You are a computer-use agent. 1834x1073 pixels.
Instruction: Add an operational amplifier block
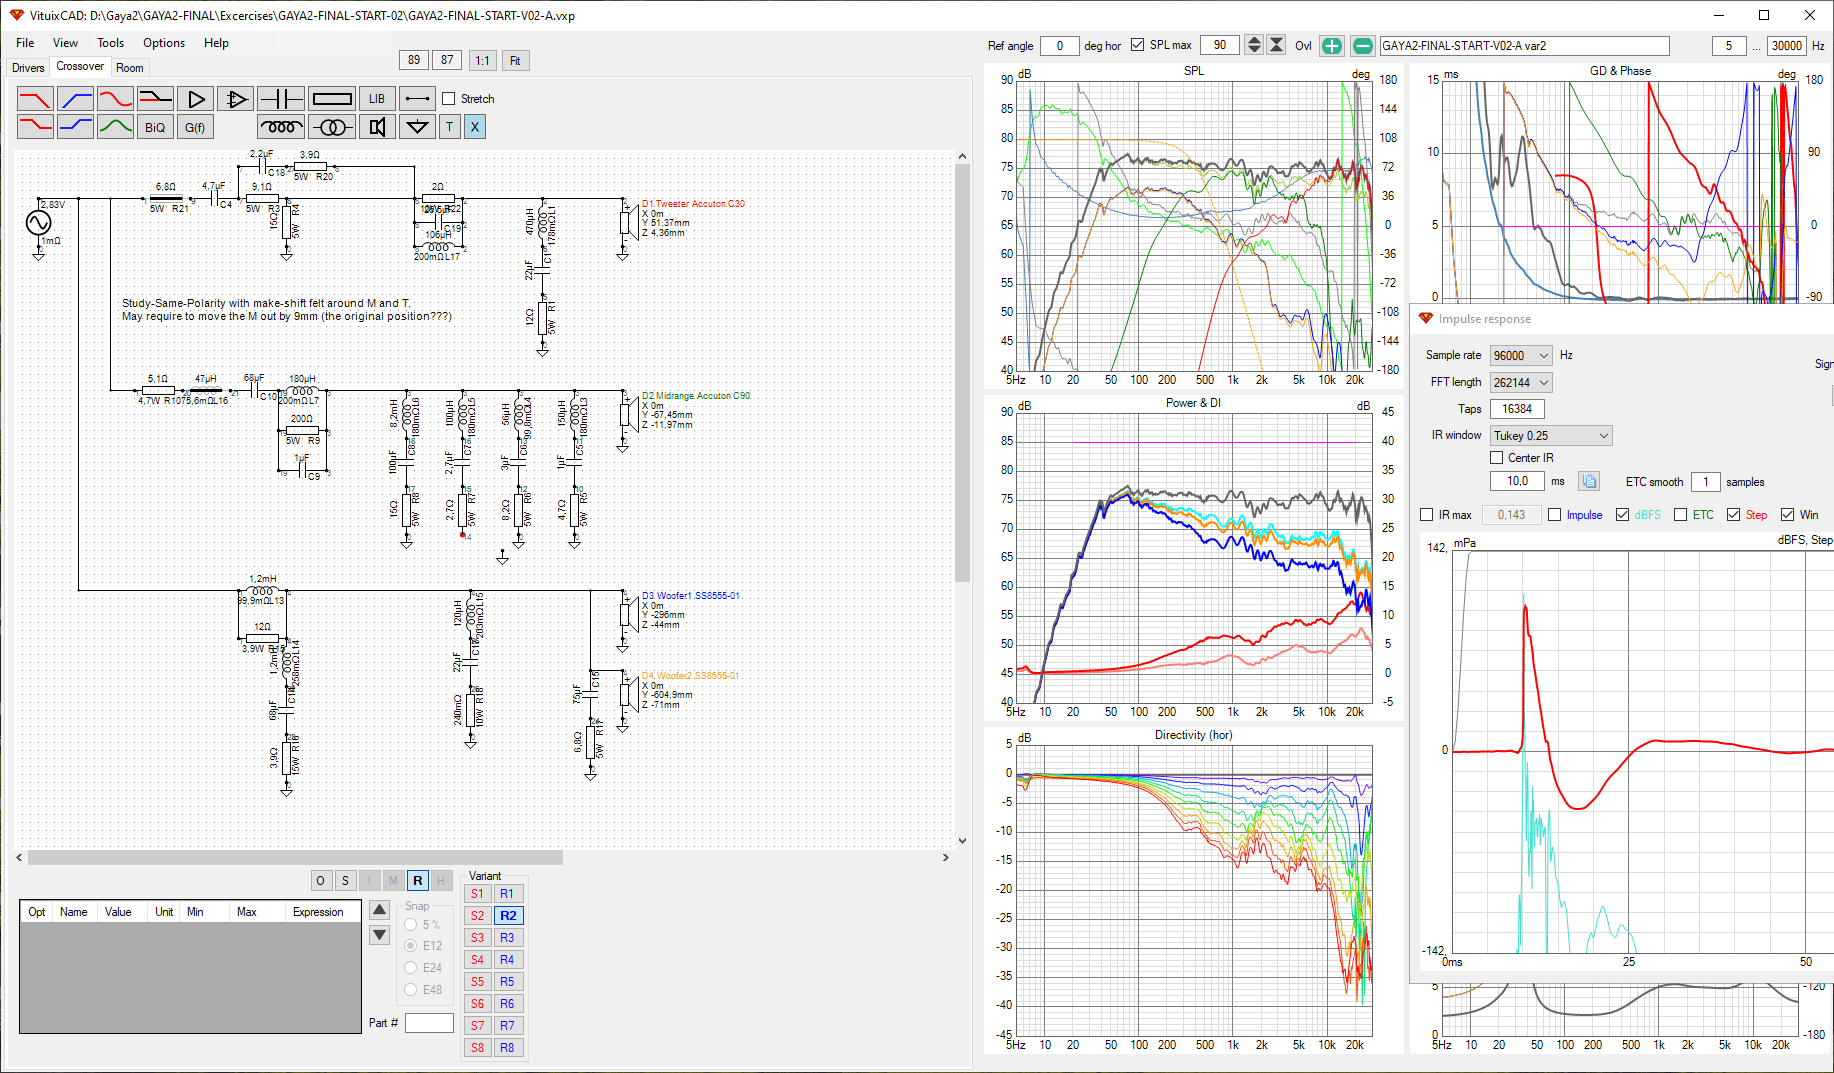[236, 99]
